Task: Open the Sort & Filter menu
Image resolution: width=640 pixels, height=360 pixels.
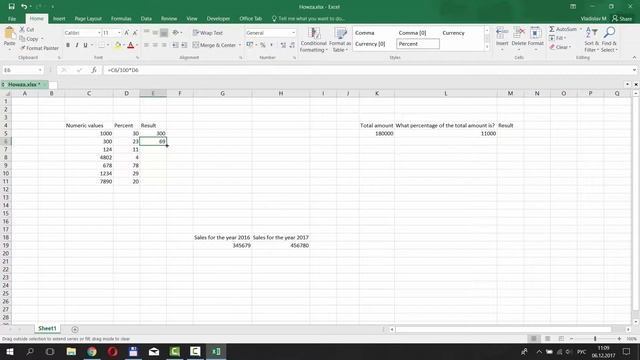Action: tap(591, 40)
